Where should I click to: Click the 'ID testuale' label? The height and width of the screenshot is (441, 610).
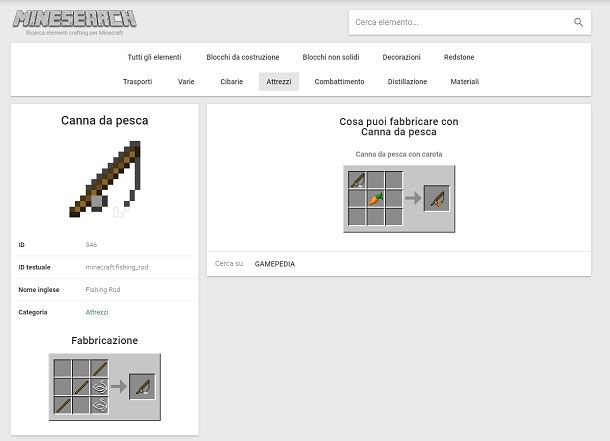(34, 267)
